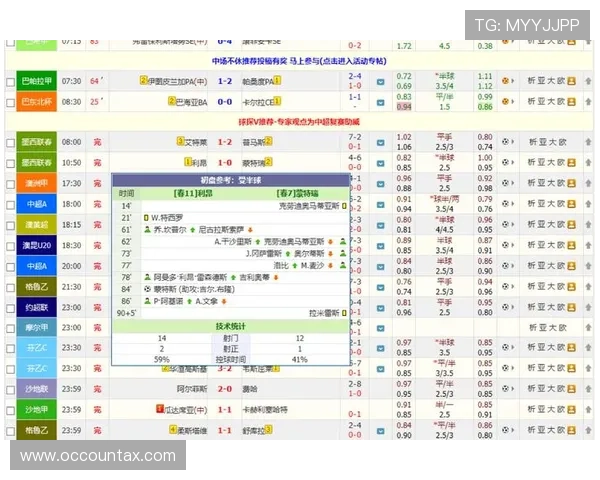The image size is (600, 480).
Task: Pin 澳洲甲 match with up-arrow icon
Action: [x=588, y=183]
